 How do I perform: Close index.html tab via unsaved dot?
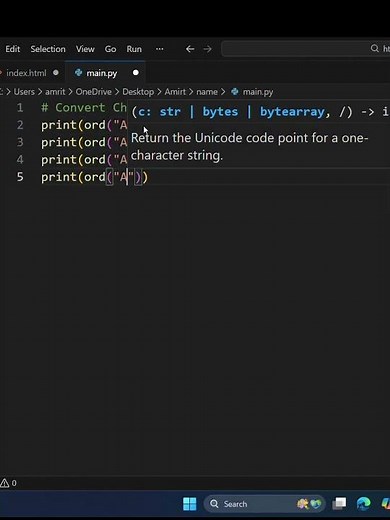coord(56,72)
